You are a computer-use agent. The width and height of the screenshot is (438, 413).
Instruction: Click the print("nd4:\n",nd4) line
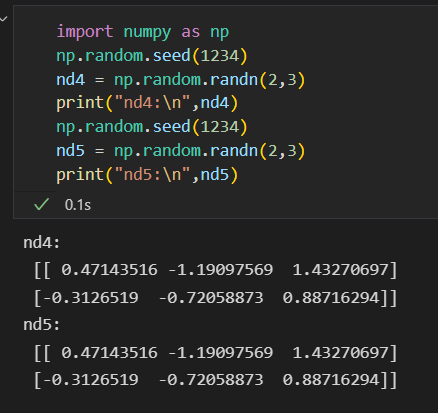[x=147, y=103]
